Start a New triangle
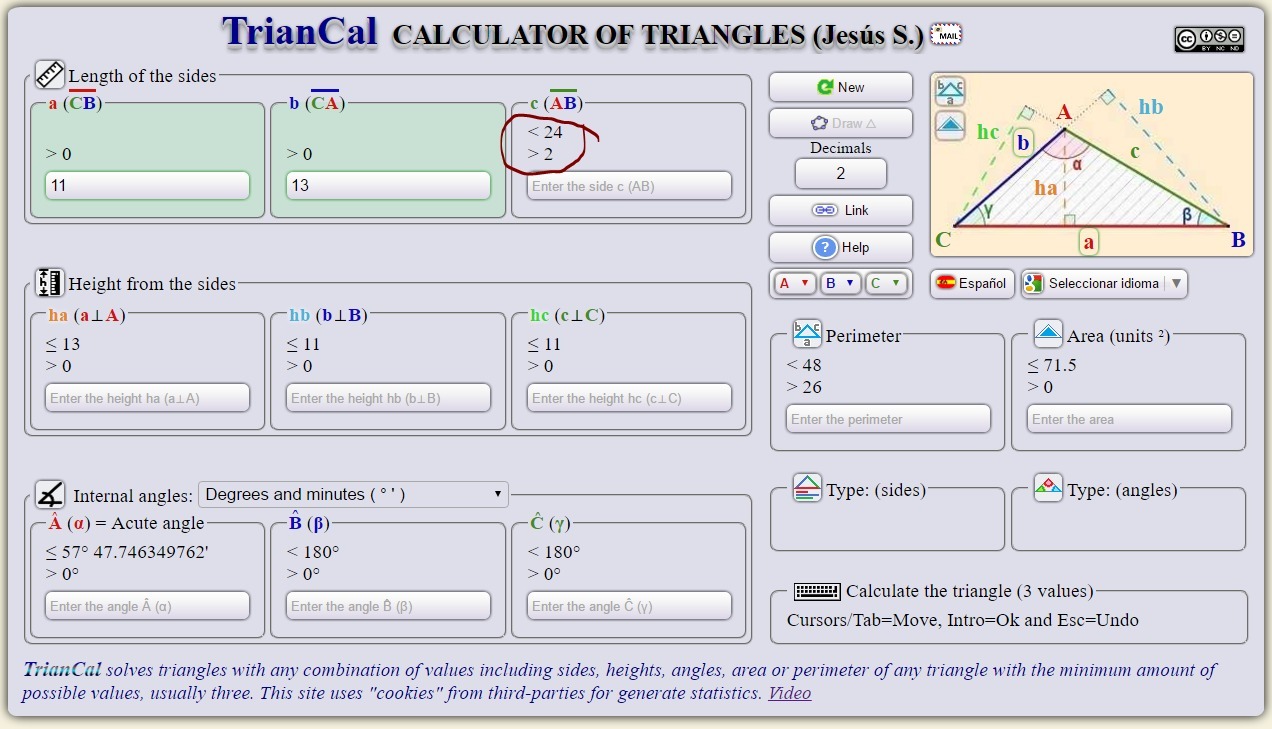Viewport: 1272px width, 729px height. (841, 87)
